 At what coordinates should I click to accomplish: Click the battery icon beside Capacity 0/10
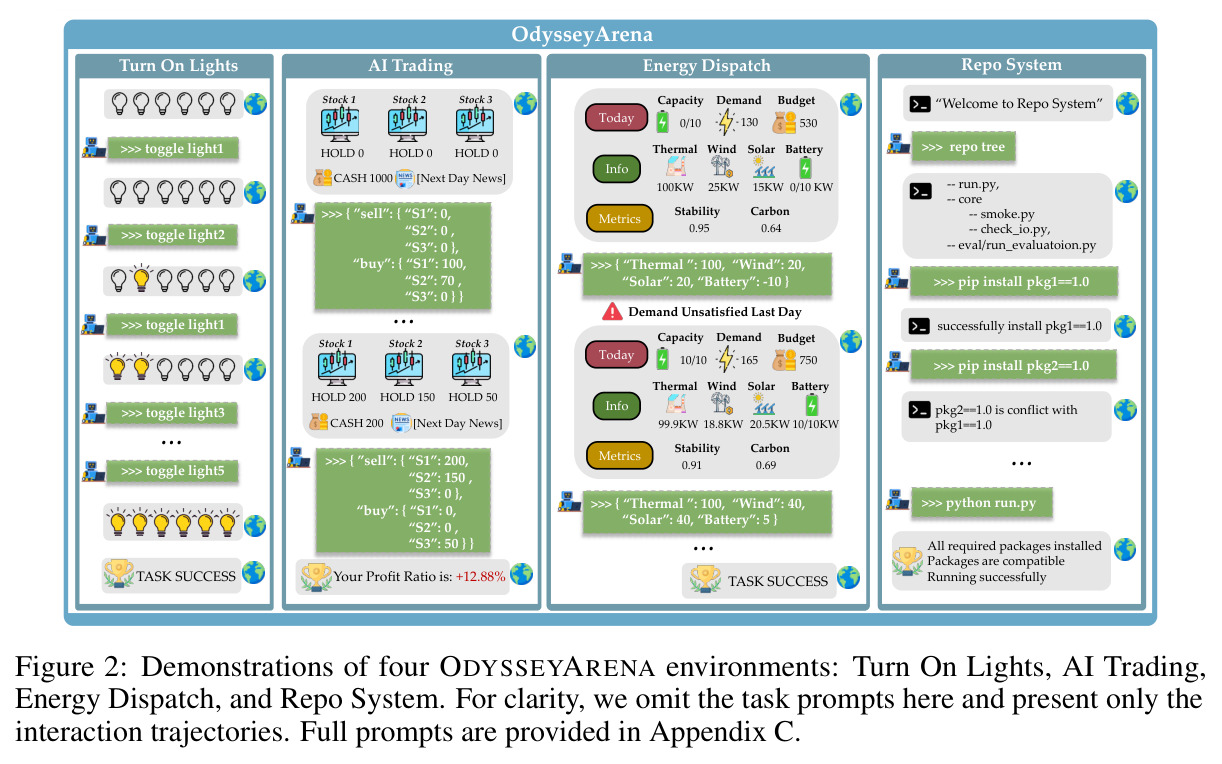tap(661, 122)
